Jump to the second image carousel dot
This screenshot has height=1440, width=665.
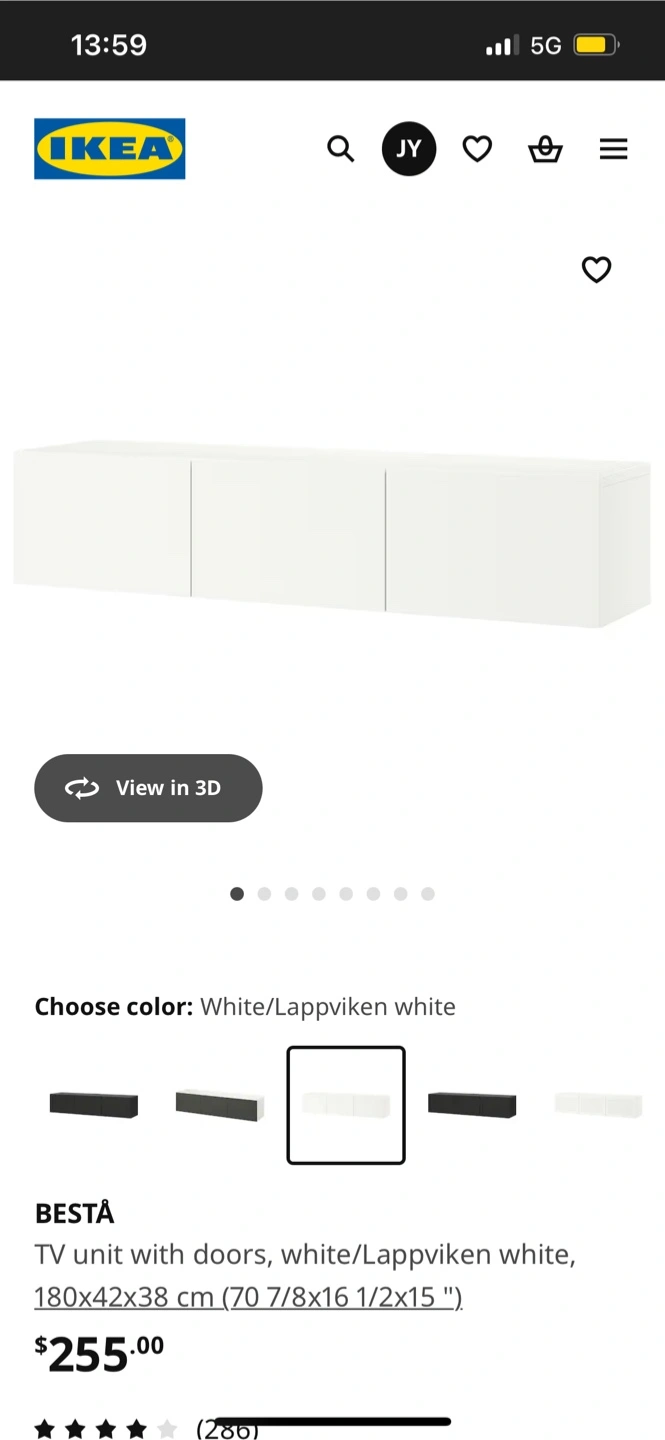tap(264, 894)
